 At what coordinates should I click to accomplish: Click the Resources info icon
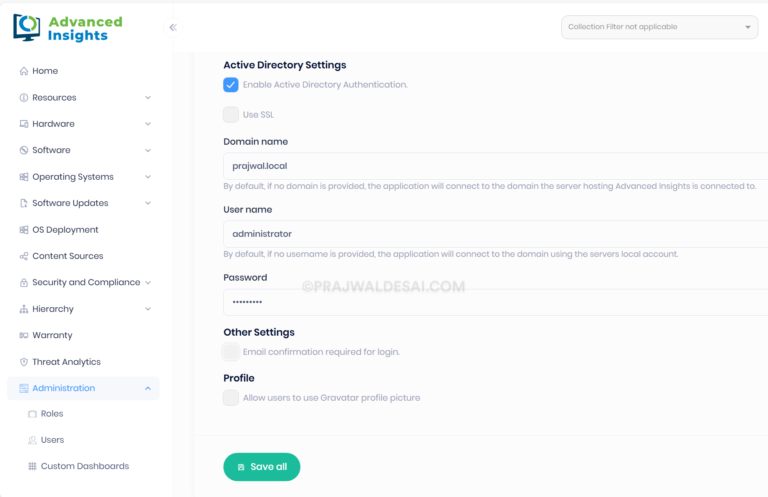pyautogui.click(x=24, y=97)
